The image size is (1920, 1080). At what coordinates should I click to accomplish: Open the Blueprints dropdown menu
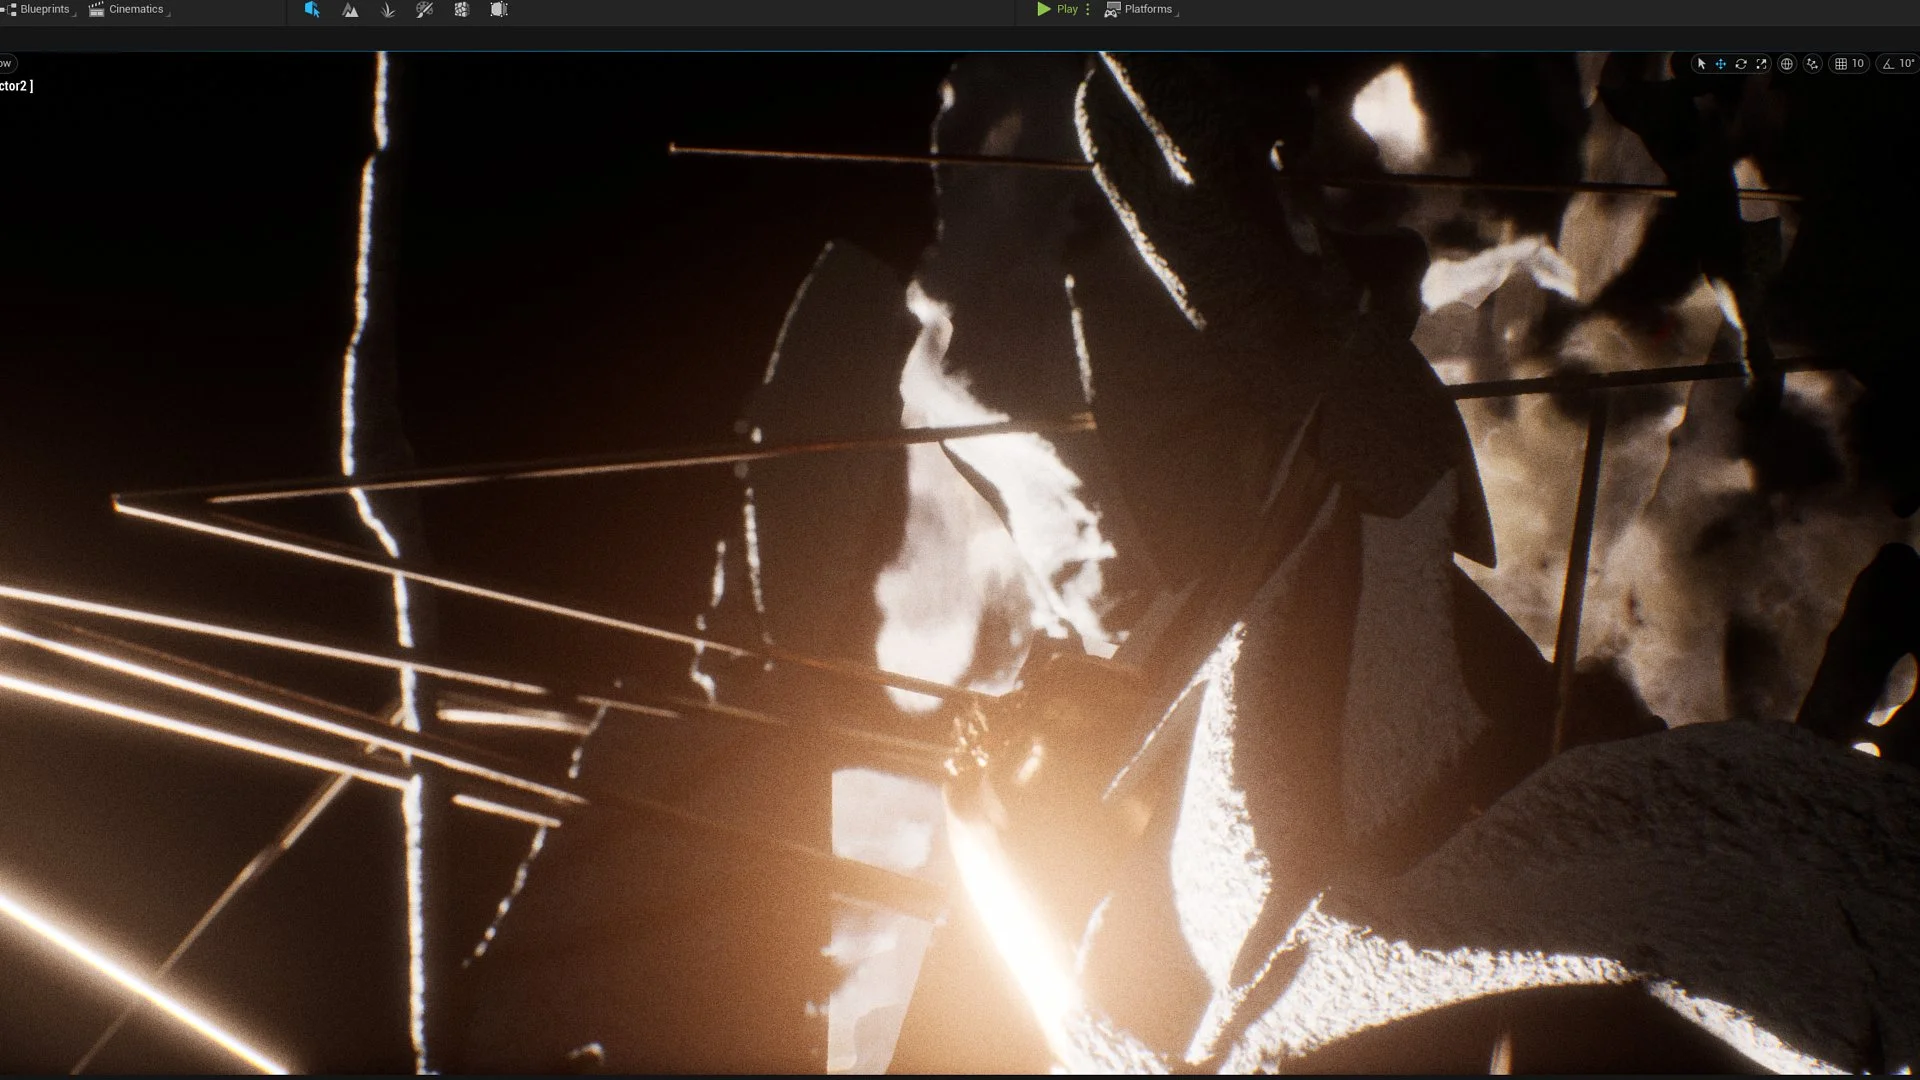point(40,9)
